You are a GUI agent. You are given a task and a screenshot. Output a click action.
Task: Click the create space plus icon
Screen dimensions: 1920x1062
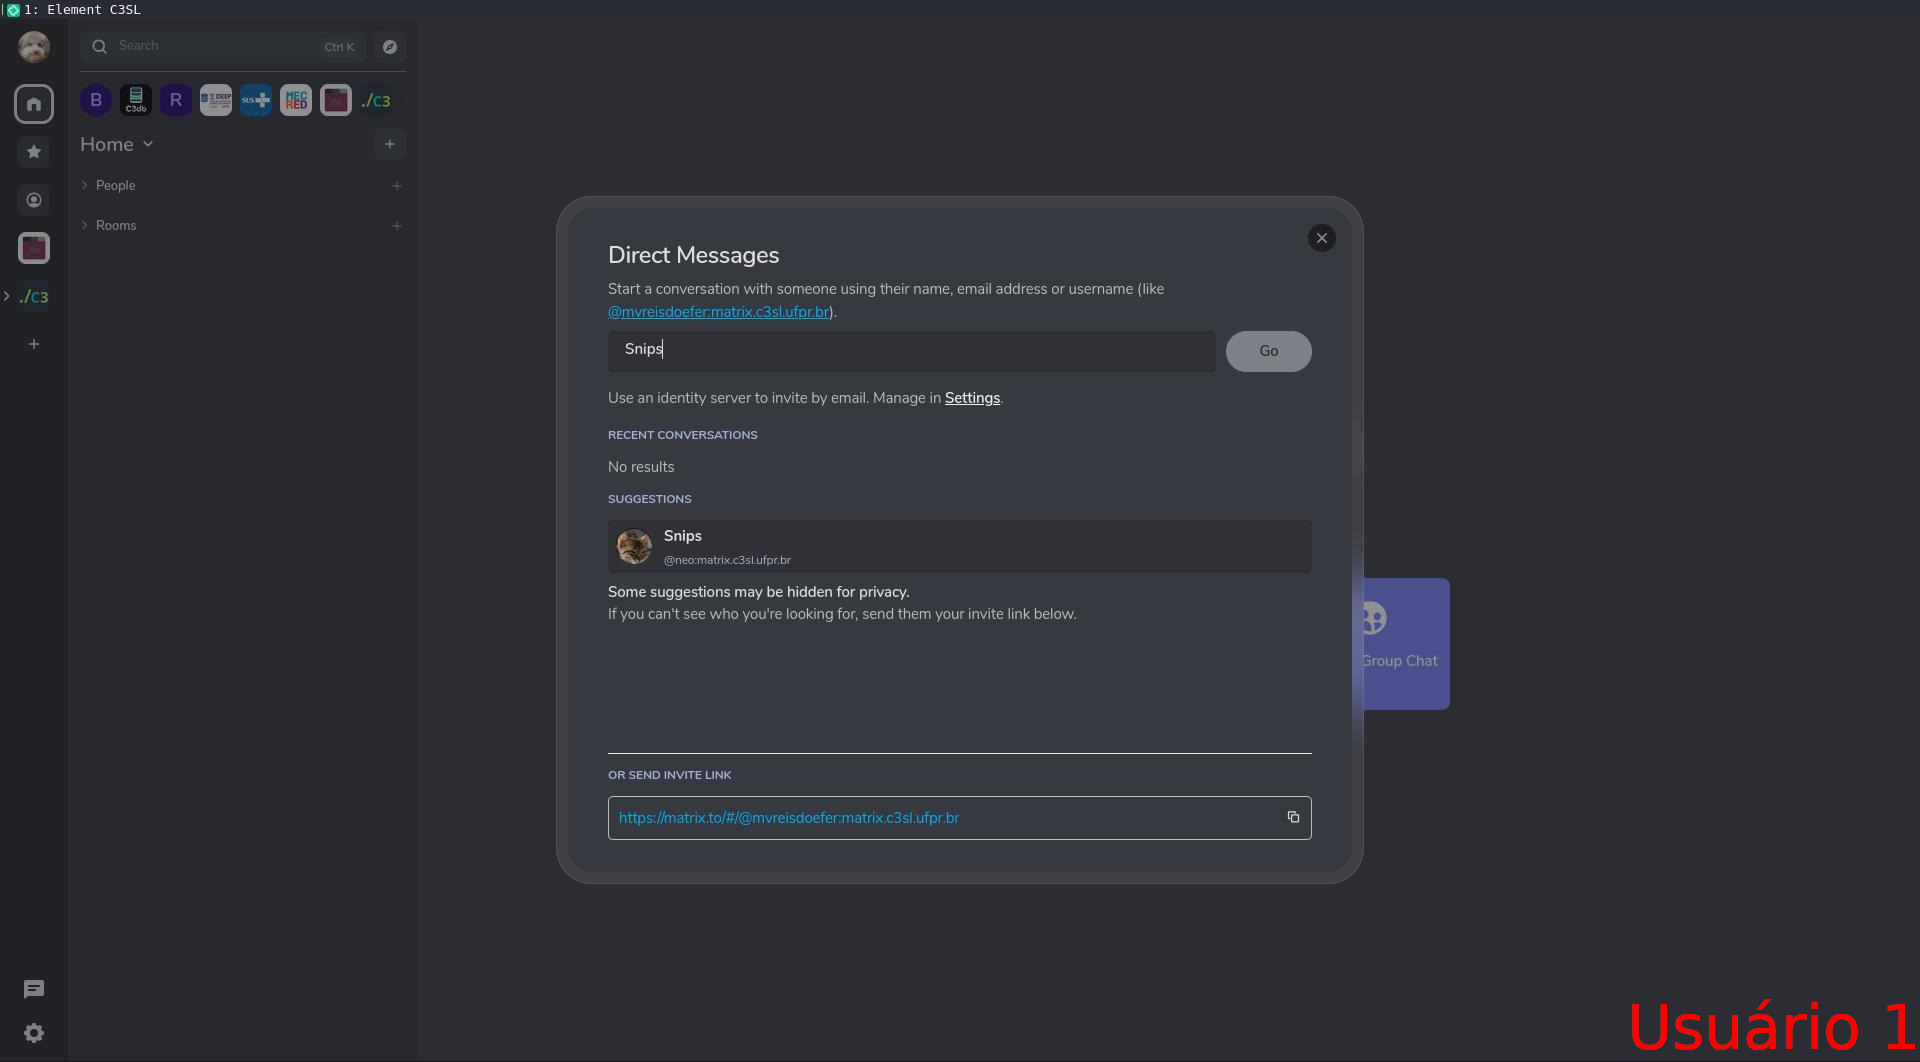tap(34, 344)
